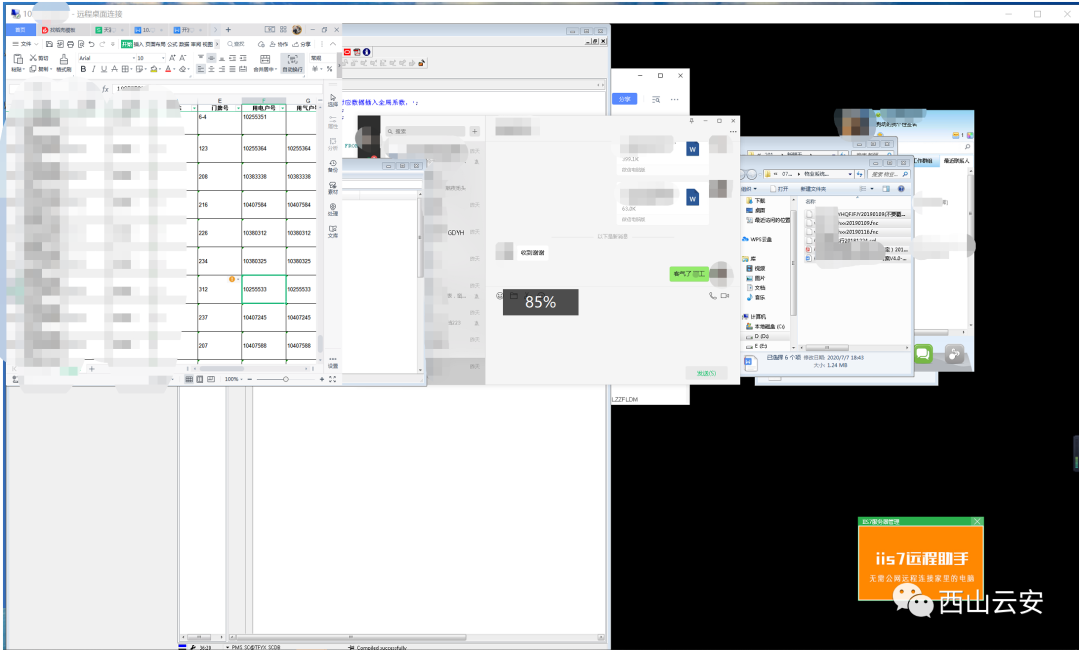Toggle underline formatting in WPS ribbon
Viewport: 1080px width, 650px height.
(x=104, y=69)
